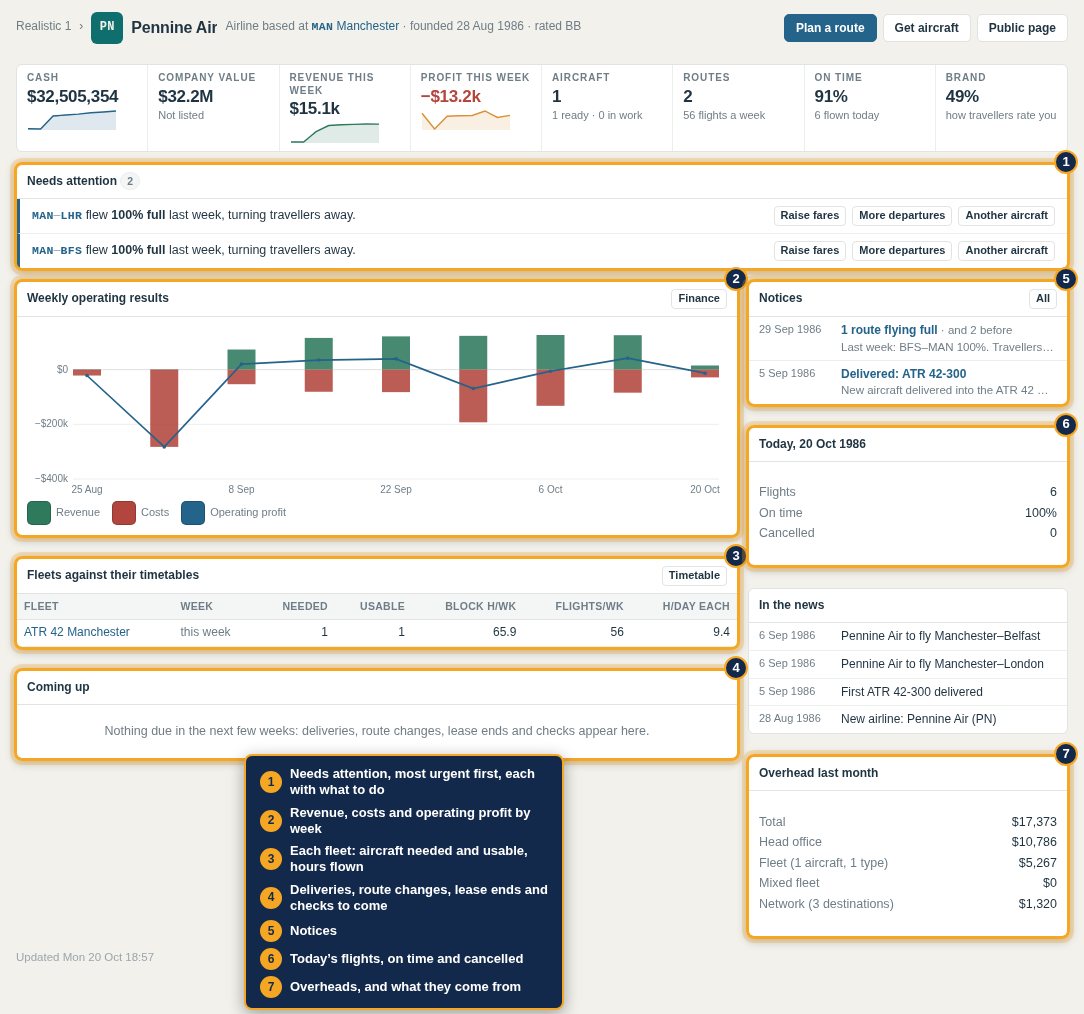Image resolution: width=1084 pixels, height=1014 pixels.
Task: Add more departures for MAN–BFS
Action: click(901, 250)
